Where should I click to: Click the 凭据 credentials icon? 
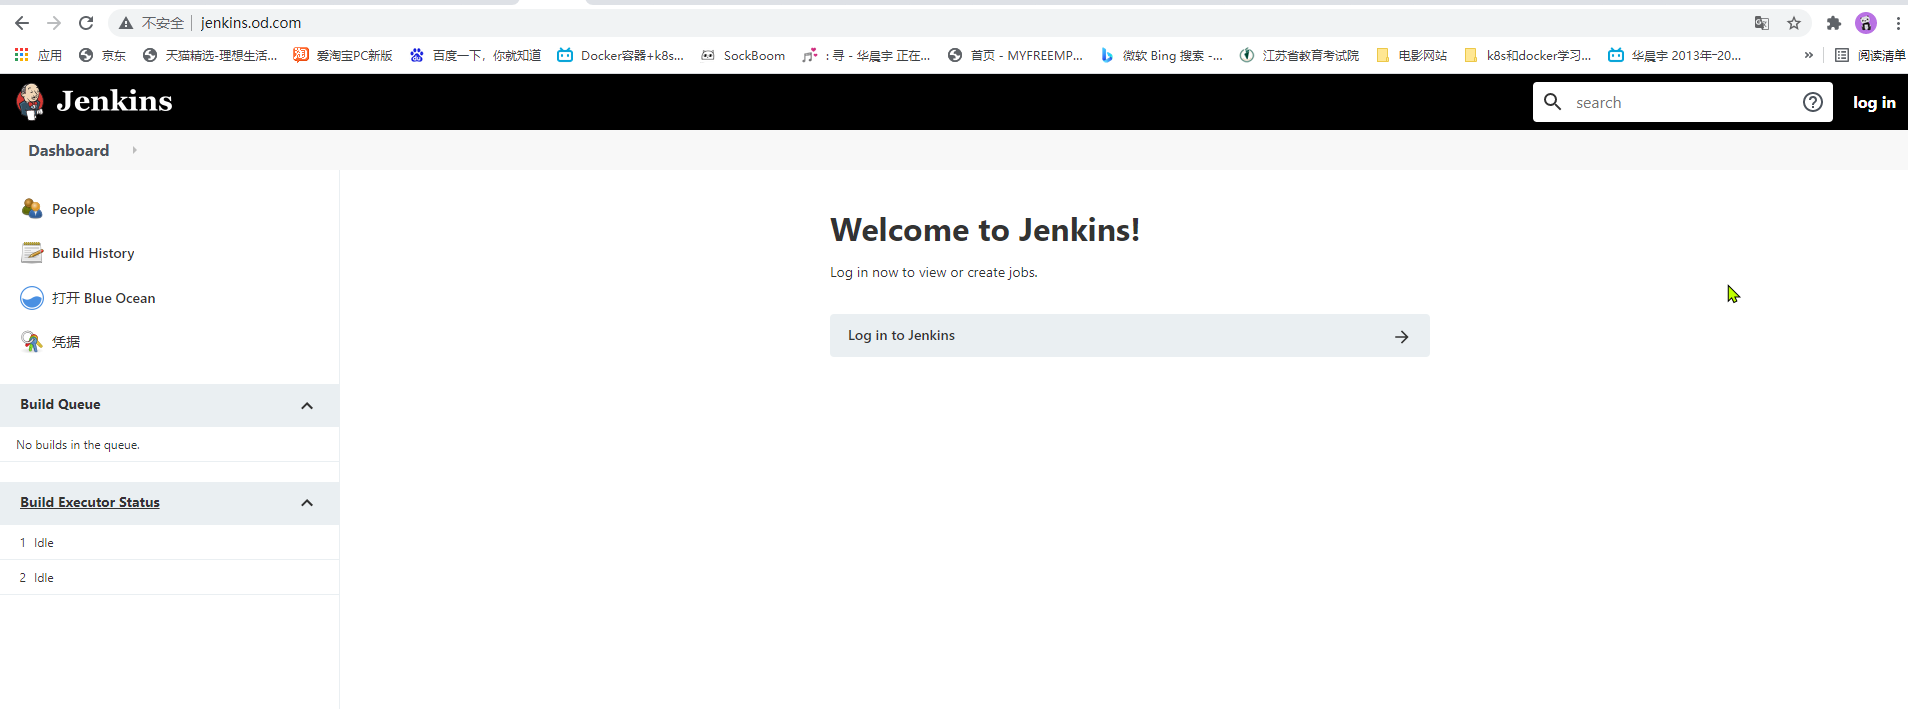point(32,341)
